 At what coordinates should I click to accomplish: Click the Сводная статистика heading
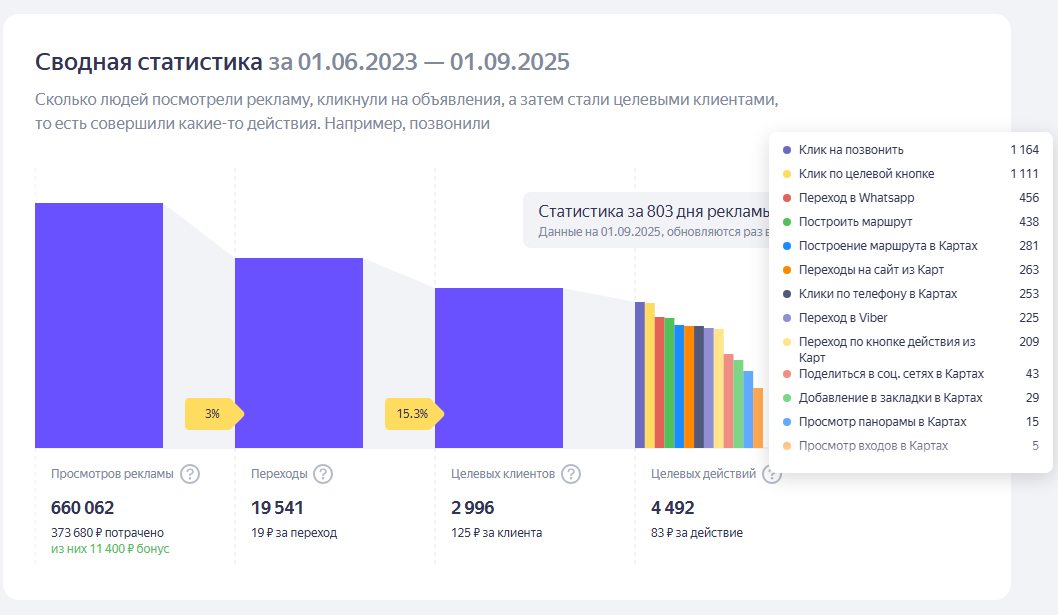coord(148,62)
